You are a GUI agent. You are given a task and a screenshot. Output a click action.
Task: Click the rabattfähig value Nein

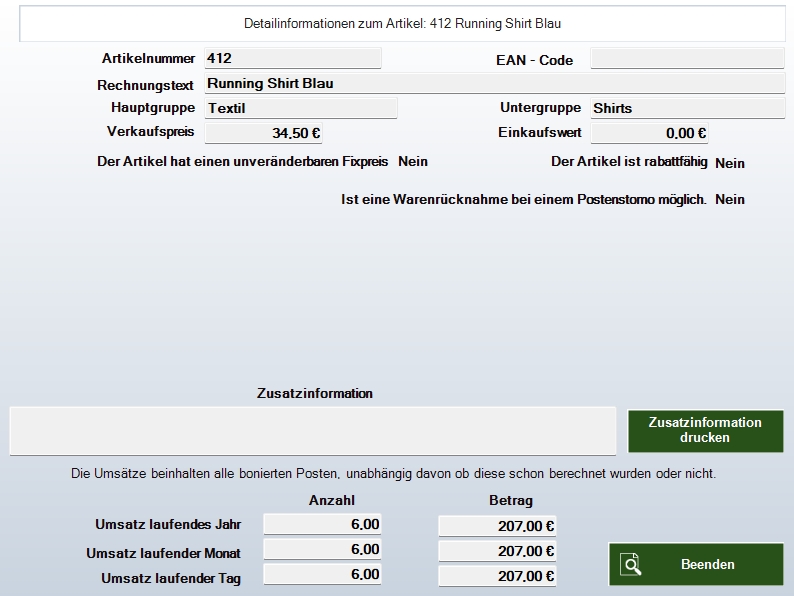pos(730,163)
